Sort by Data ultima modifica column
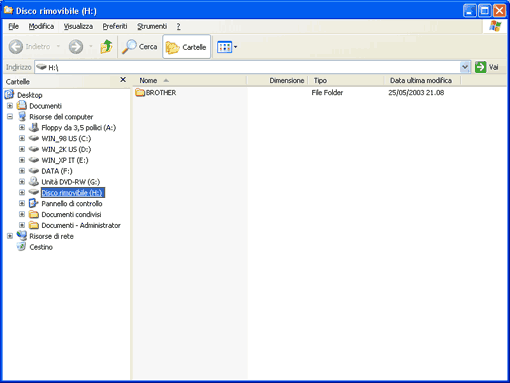The height and width of the screenshot is (383, 510). [x=421, y=80]
